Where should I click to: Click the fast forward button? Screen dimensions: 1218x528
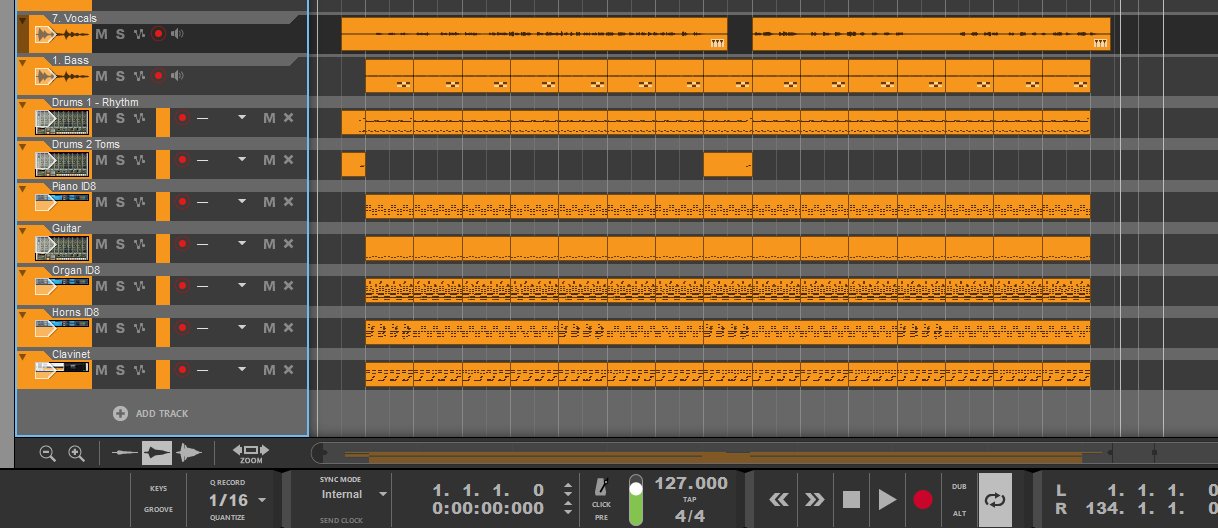coord(814,499)
